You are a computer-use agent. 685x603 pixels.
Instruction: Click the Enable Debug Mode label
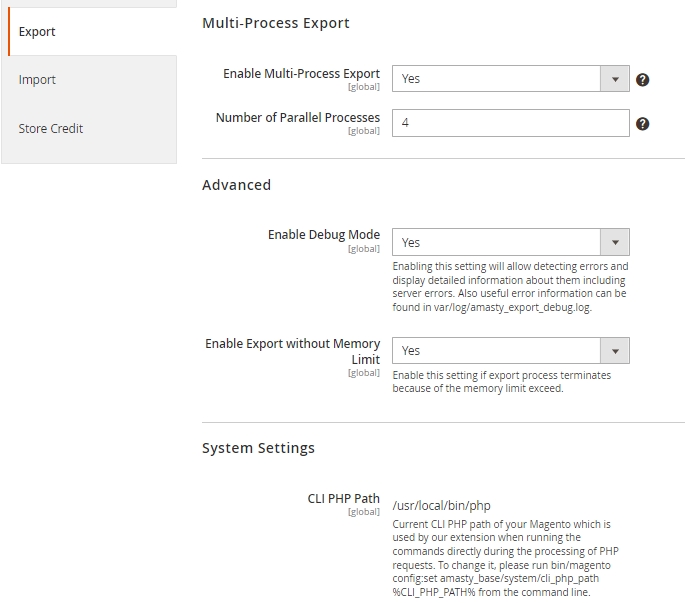click(x=324, y=235)
